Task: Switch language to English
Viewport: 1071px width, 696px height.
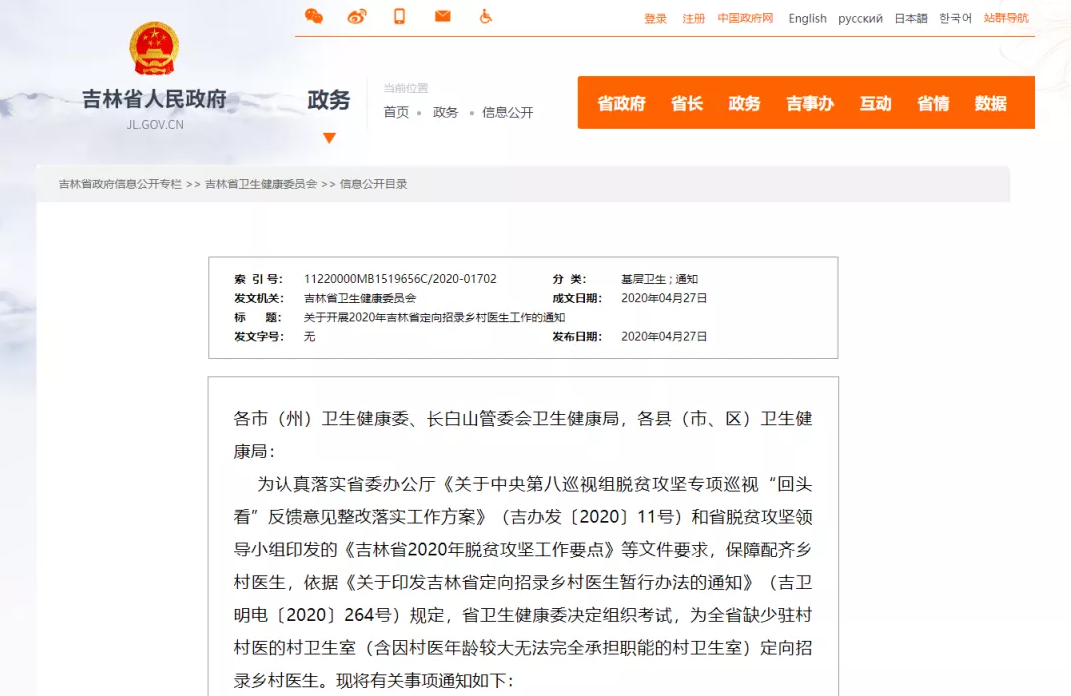Action: coord(807,18)
